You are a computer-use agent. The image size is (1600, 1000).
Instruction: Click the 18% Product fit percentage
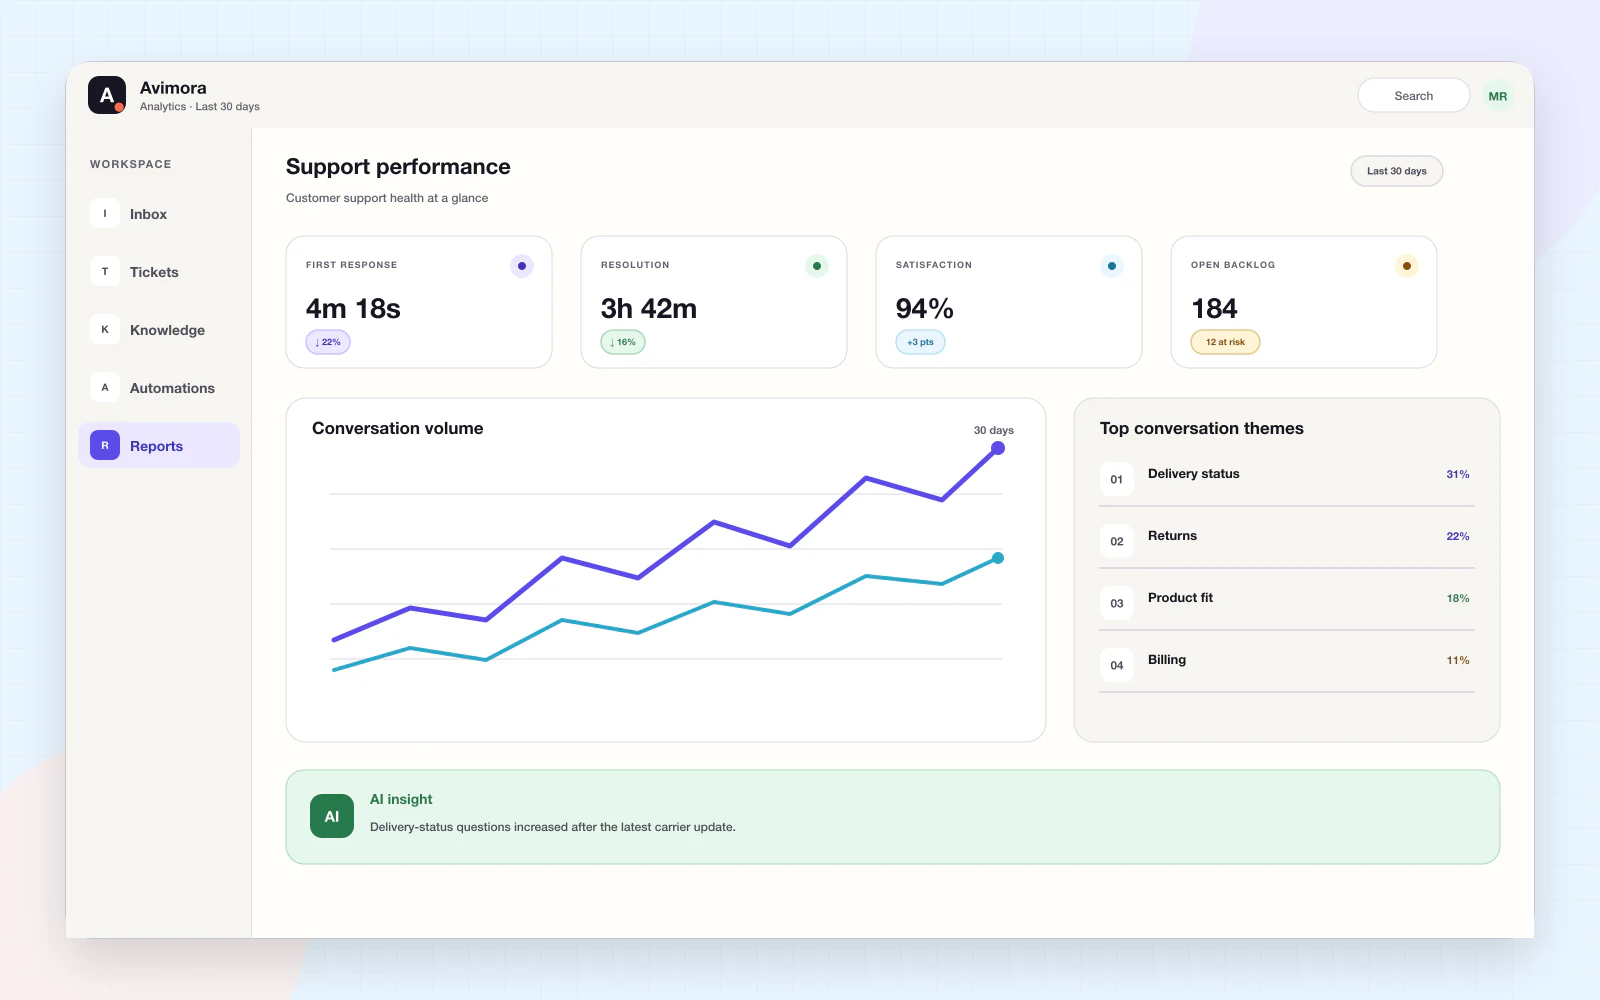click(1457, 599)
